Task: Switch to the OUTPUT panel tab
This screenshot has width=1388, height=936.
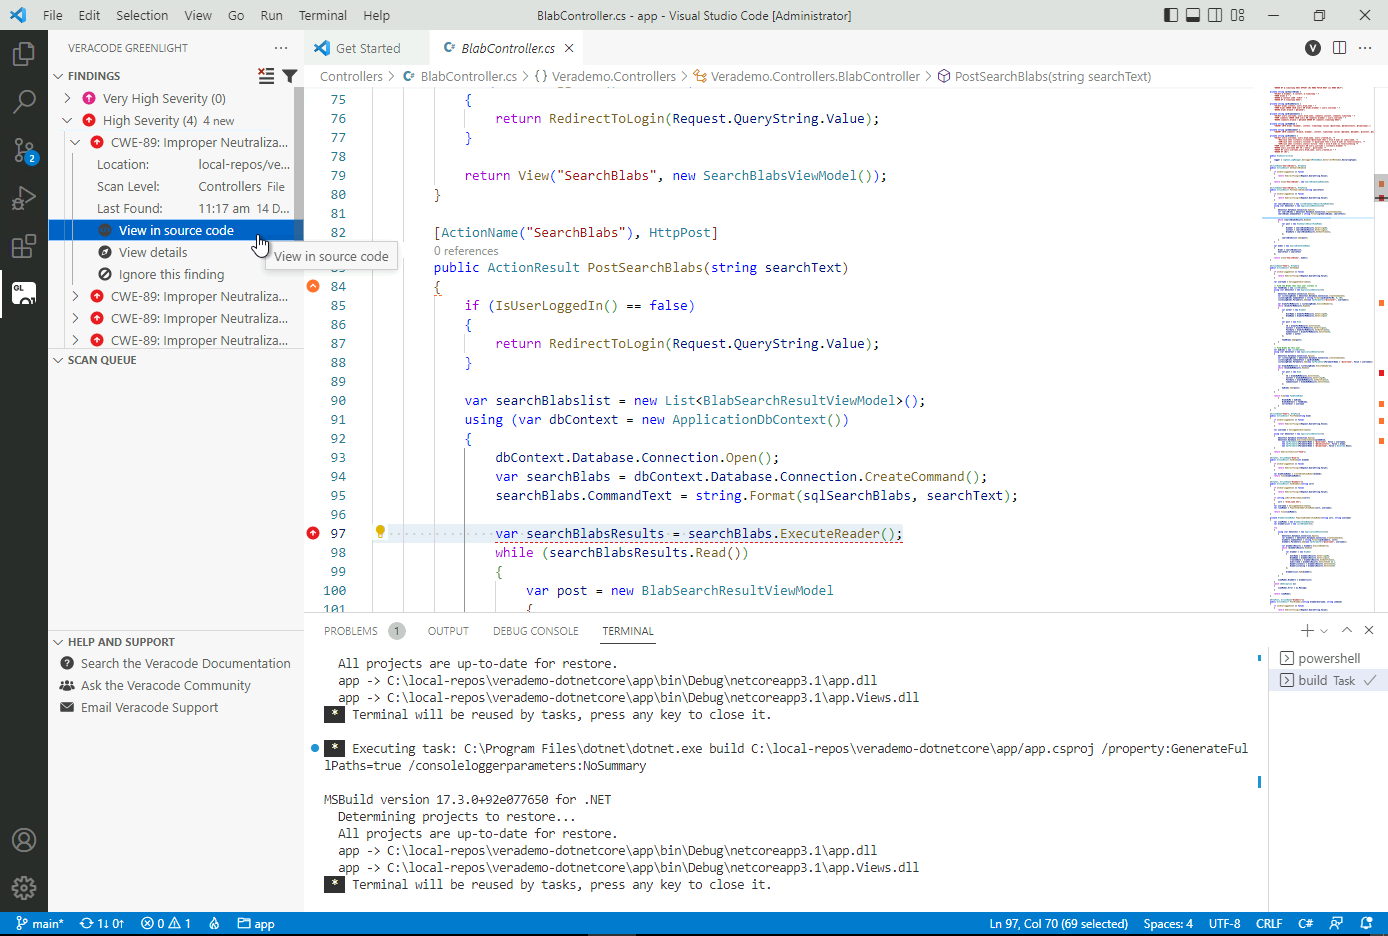Action: pyautogui.click(x=448, y=631)
